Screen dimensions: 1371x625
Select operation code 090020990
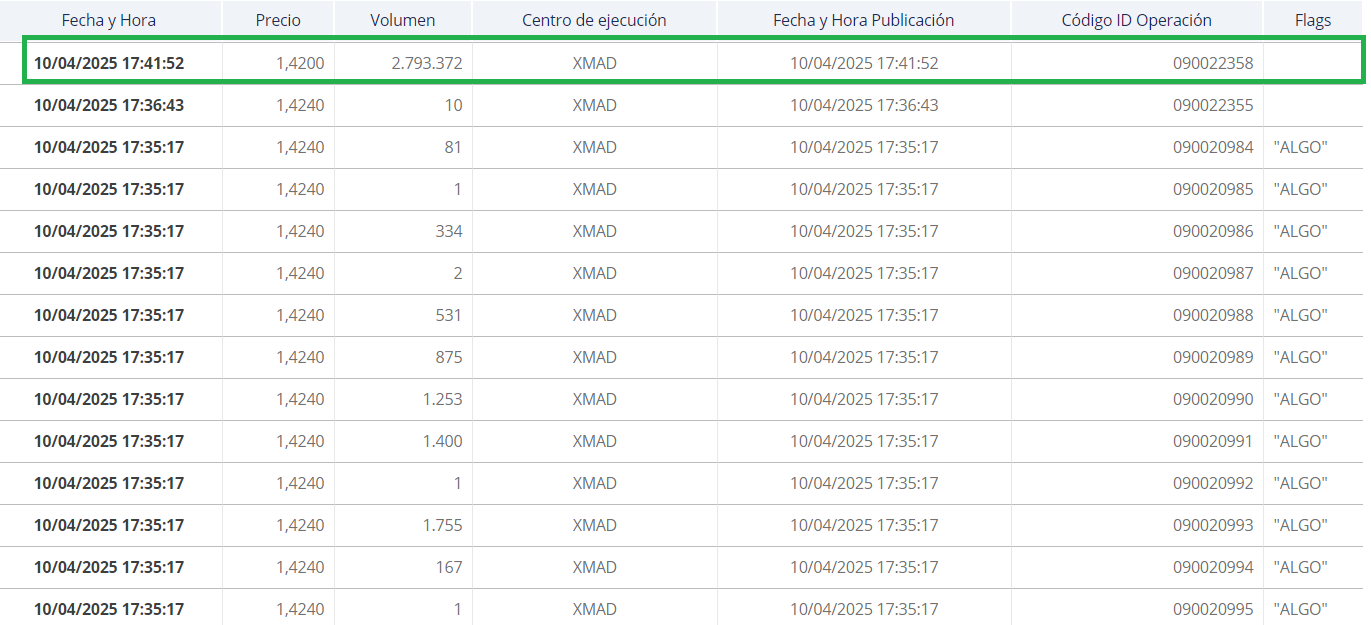[1213, 399]
